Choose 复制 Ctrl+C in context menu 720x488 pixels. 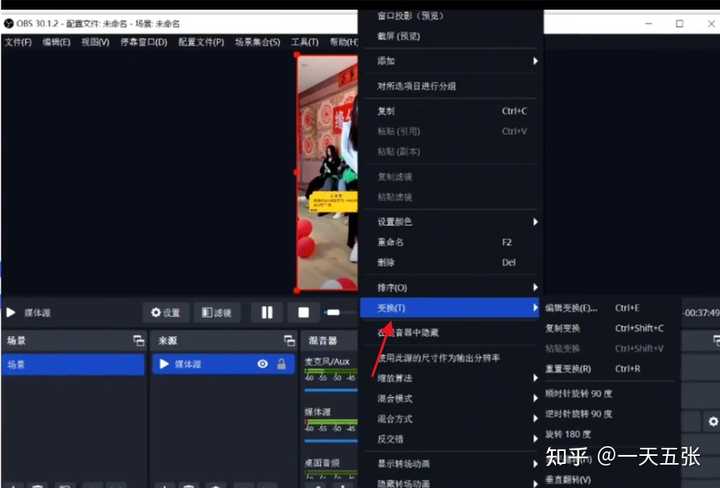point(450,111)
